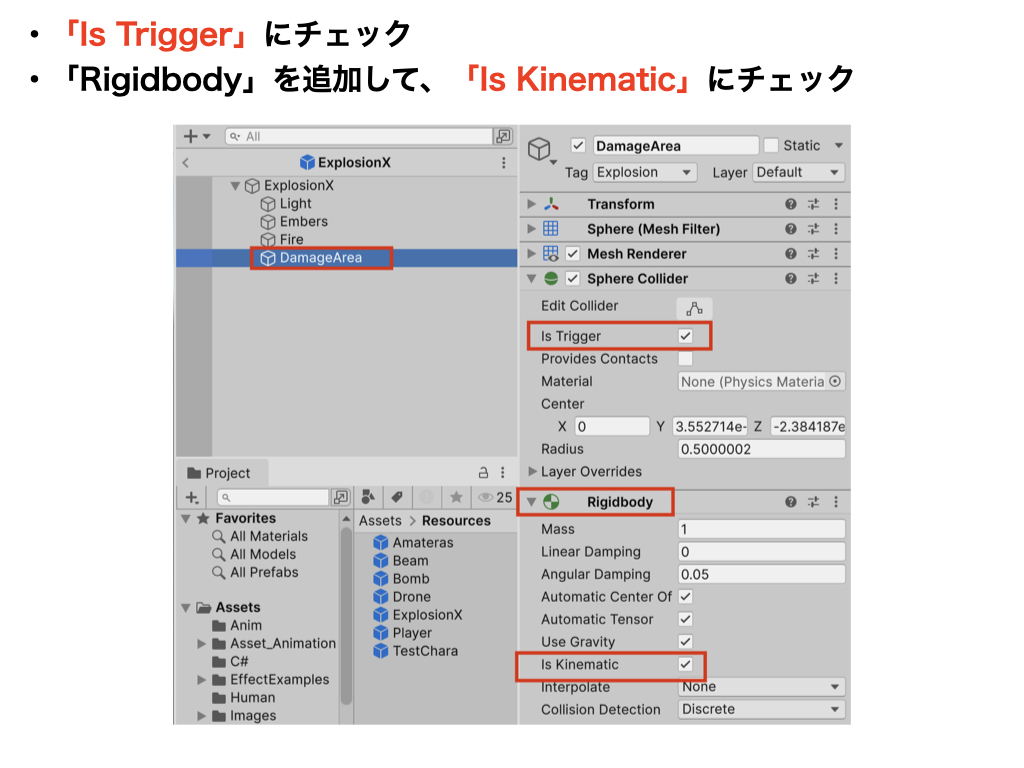Open Mesh Renderer presets icon
1024x768 pixels.
[x=813, y=254]
